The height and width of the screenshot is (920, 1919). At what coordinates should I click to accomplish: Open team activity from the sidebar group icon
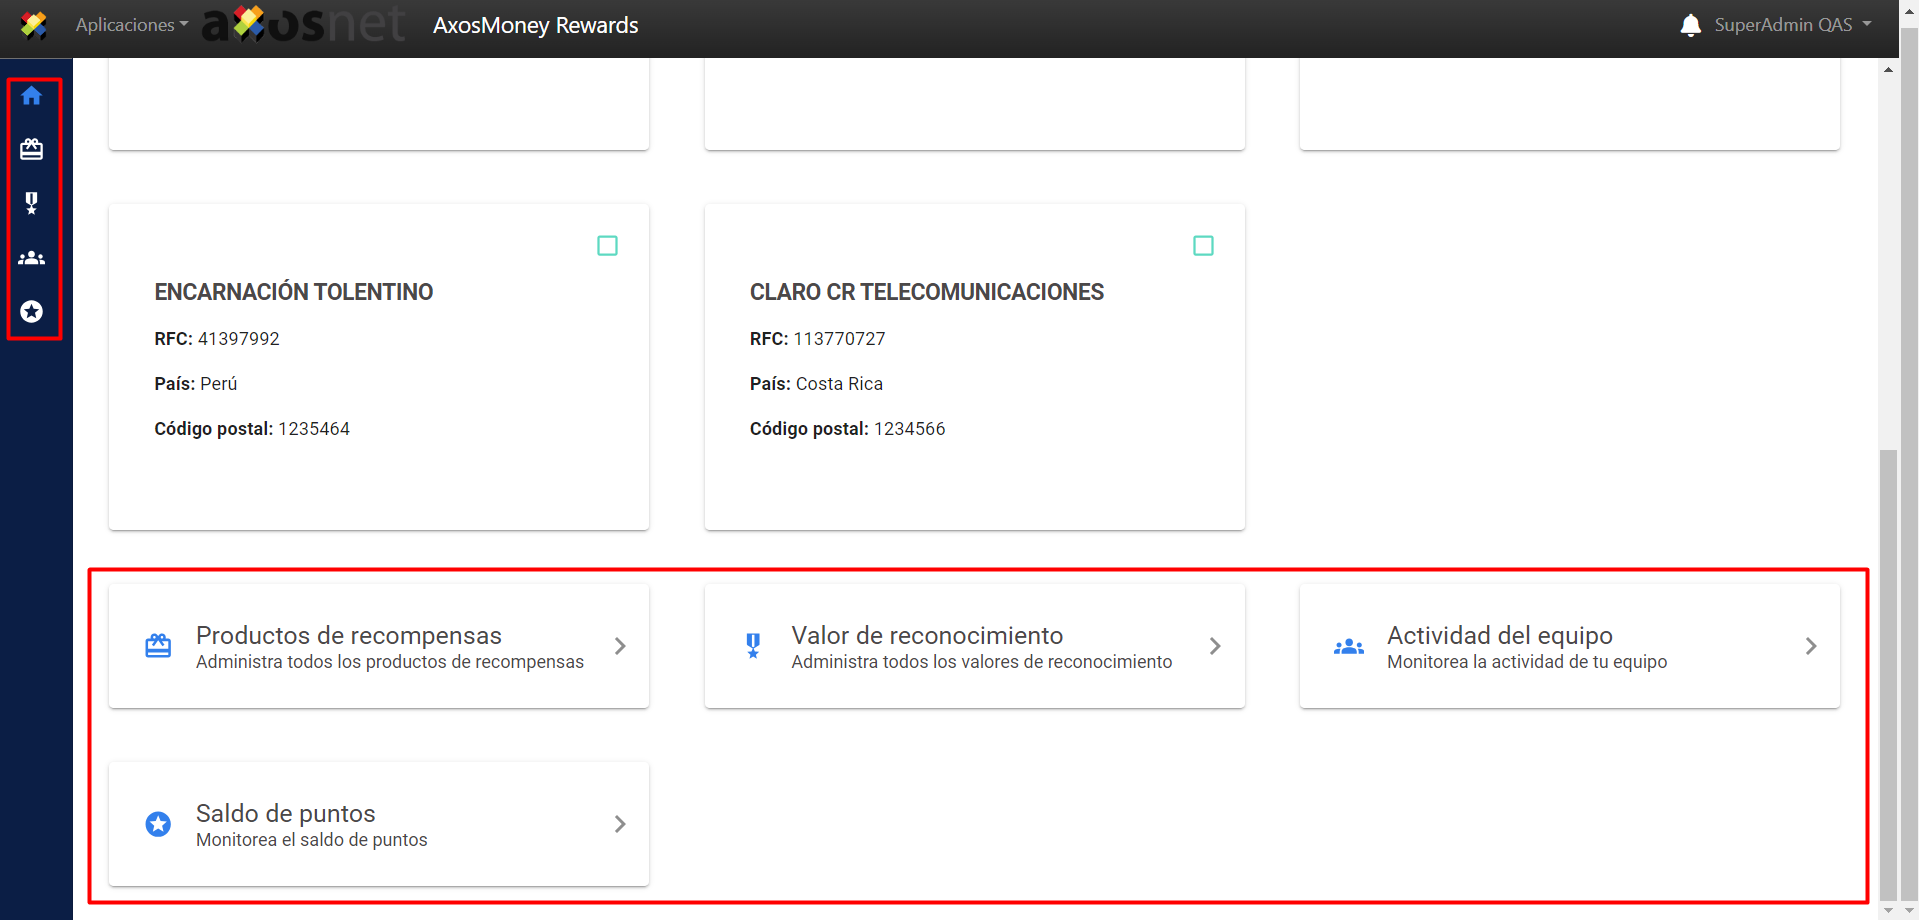click(32, 258)
